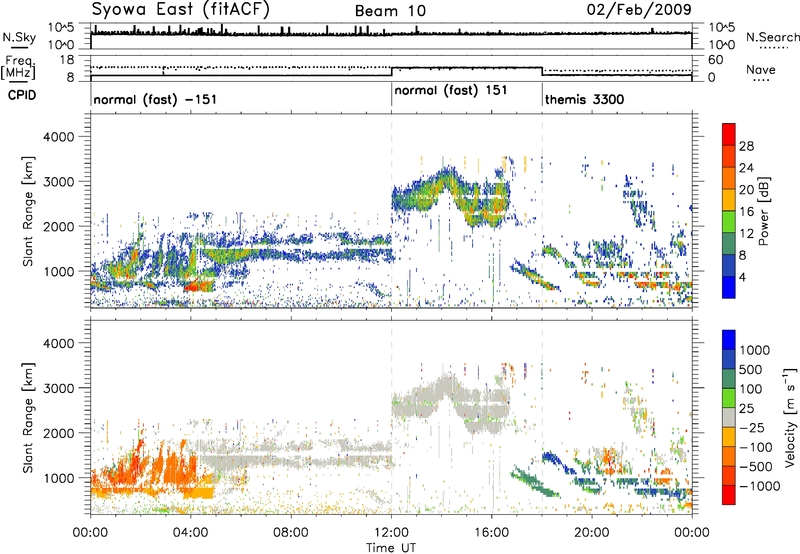This screenshot has width=800, height=554.
Task: Click the "12:00" time tick label
Action: [x=391, y=533]
